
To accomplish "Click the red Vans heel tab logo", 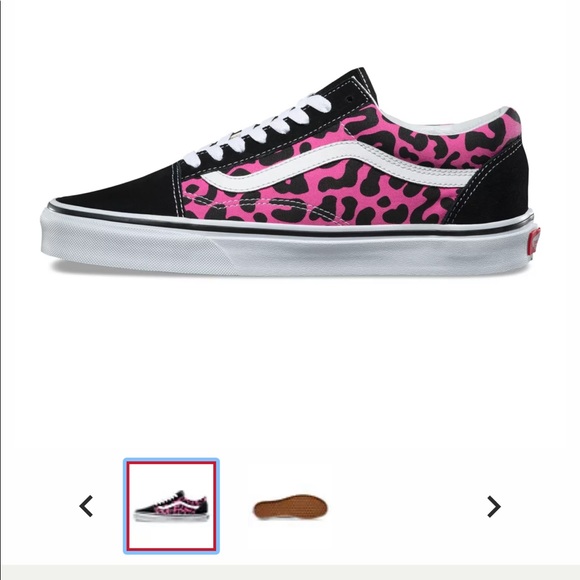I will 534,240.
